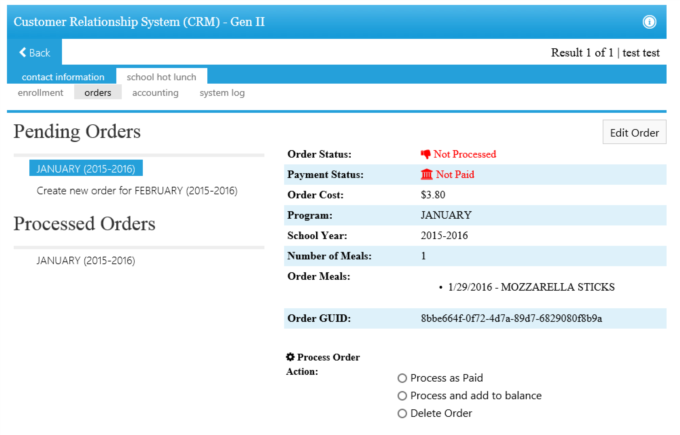This screenshot has width=680, height=435.
Task: Go back using the Back button
Action: click(35, 52)
